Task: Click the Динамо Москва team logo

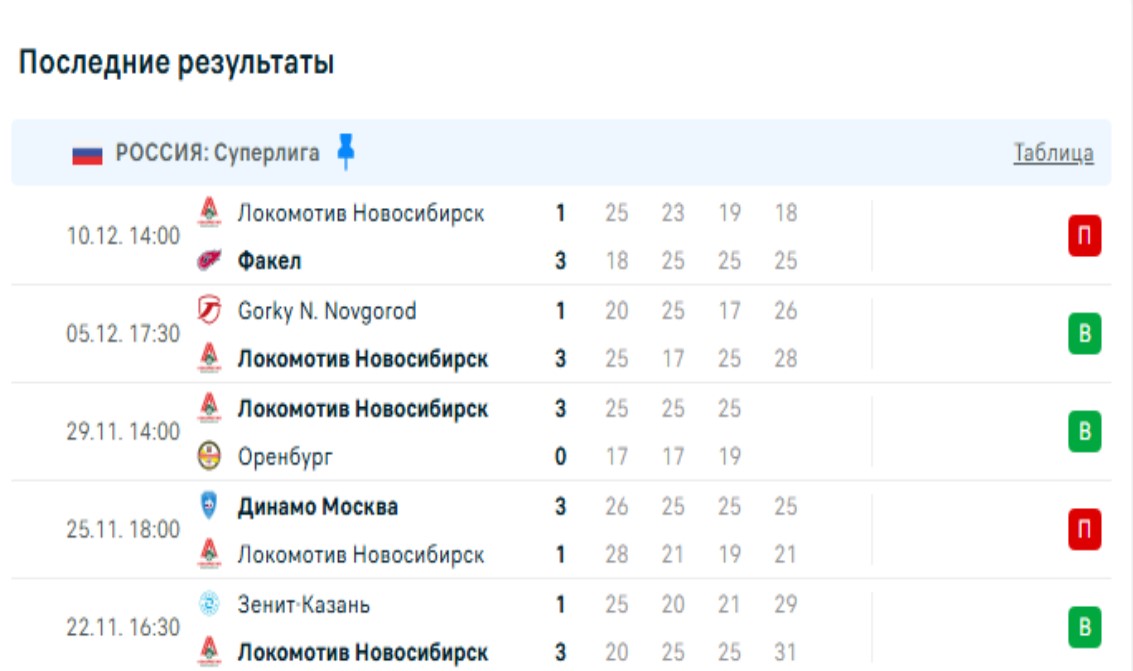Action: tap(210, 506)
